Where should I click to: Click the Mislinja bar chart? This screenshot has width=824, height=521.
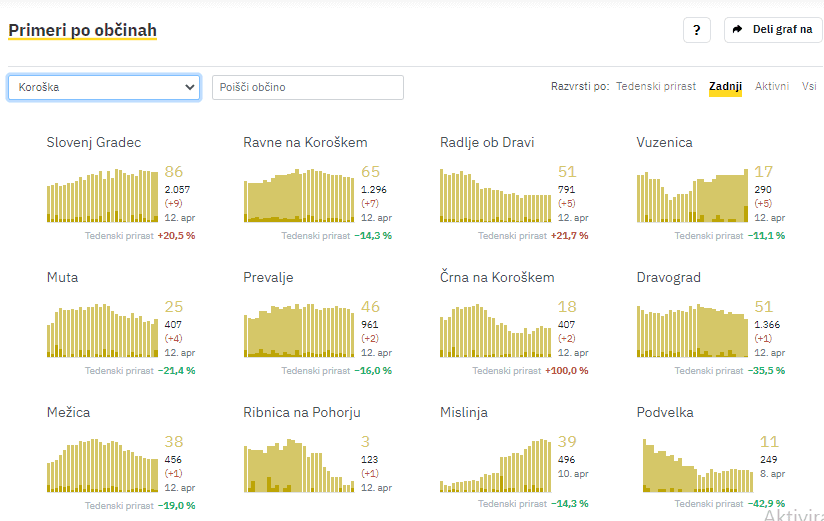click(x=495, y=466)
